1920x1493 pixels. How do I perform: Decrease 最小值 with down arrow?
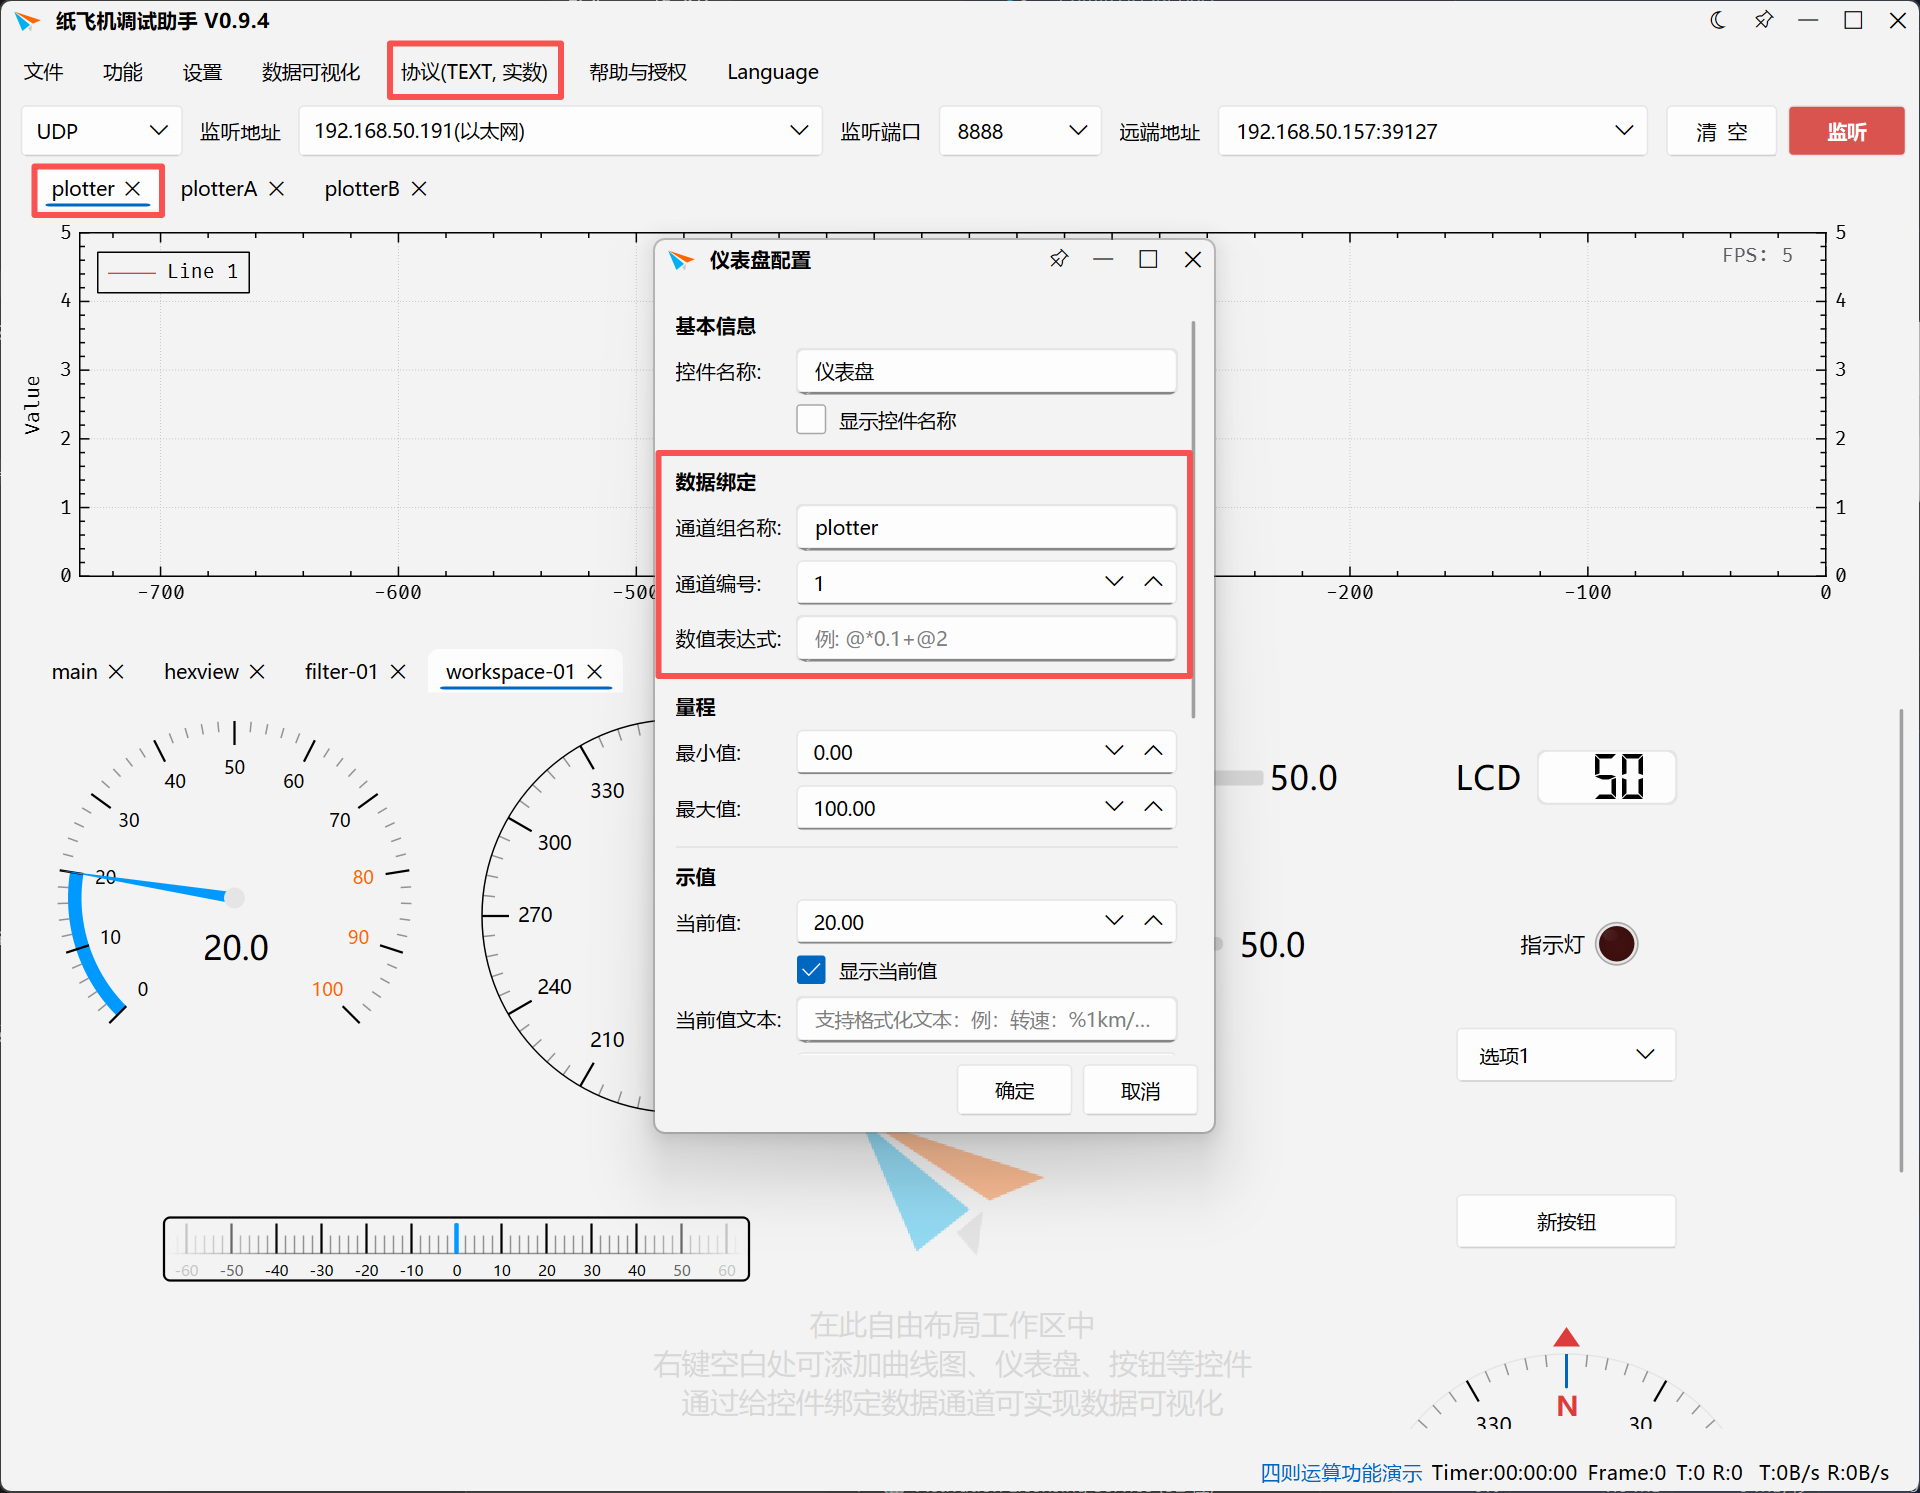[x=1114, y=751]
